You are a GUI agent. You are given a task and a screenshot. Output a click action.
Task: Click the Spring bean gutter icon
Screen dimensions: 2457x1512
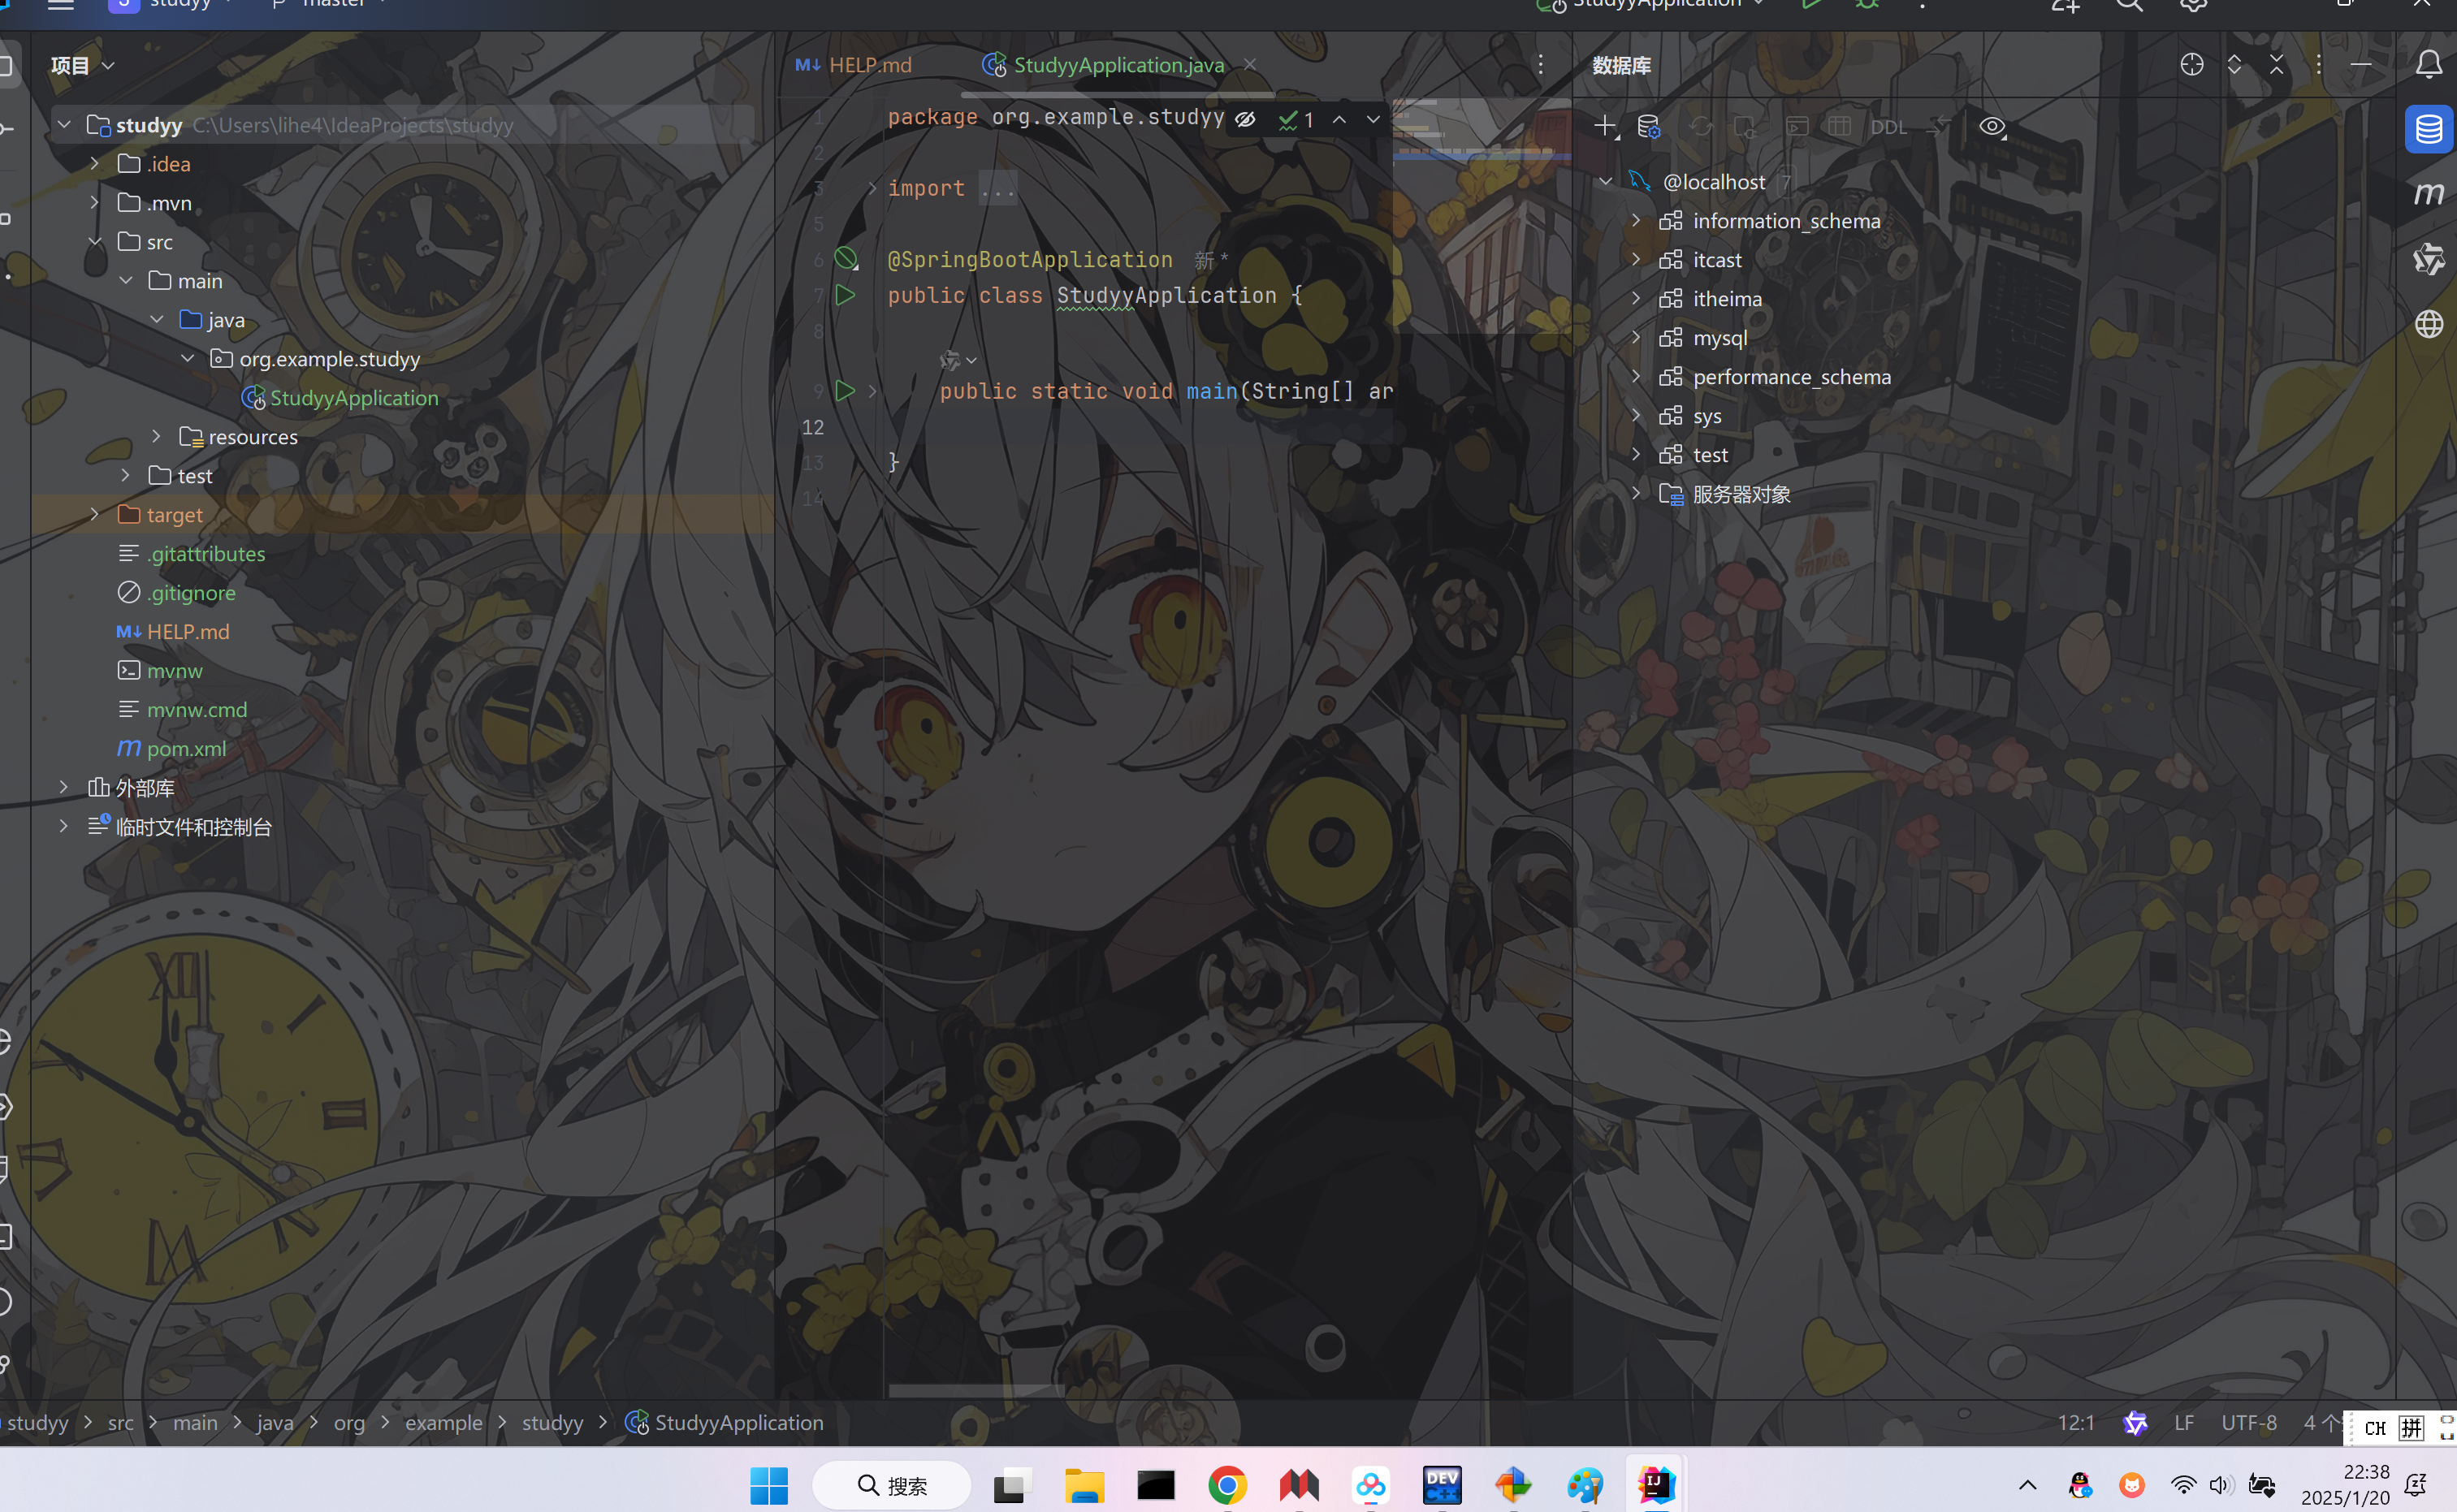[846, 259]
